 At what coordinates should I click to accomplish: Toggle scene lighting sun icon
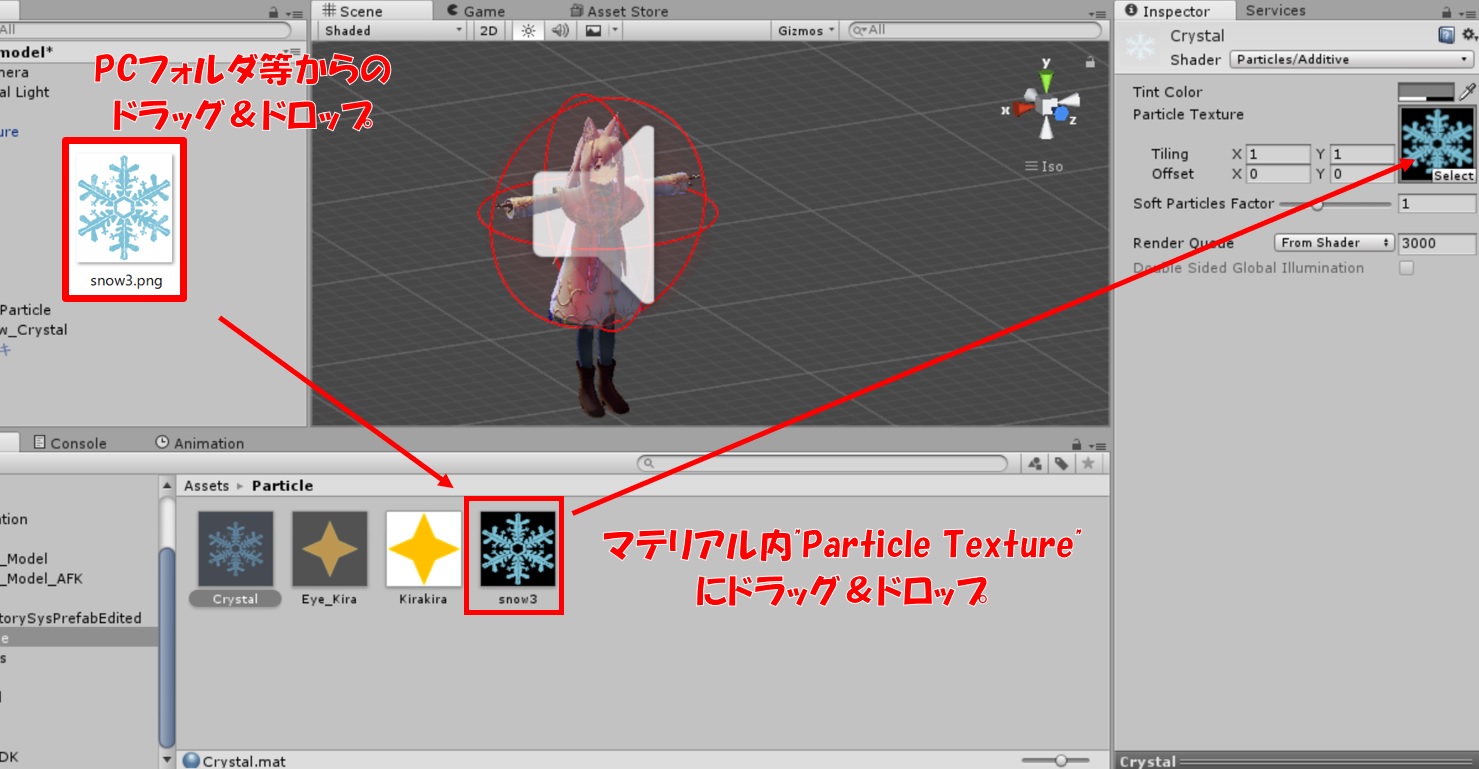(x=528, y=30)
